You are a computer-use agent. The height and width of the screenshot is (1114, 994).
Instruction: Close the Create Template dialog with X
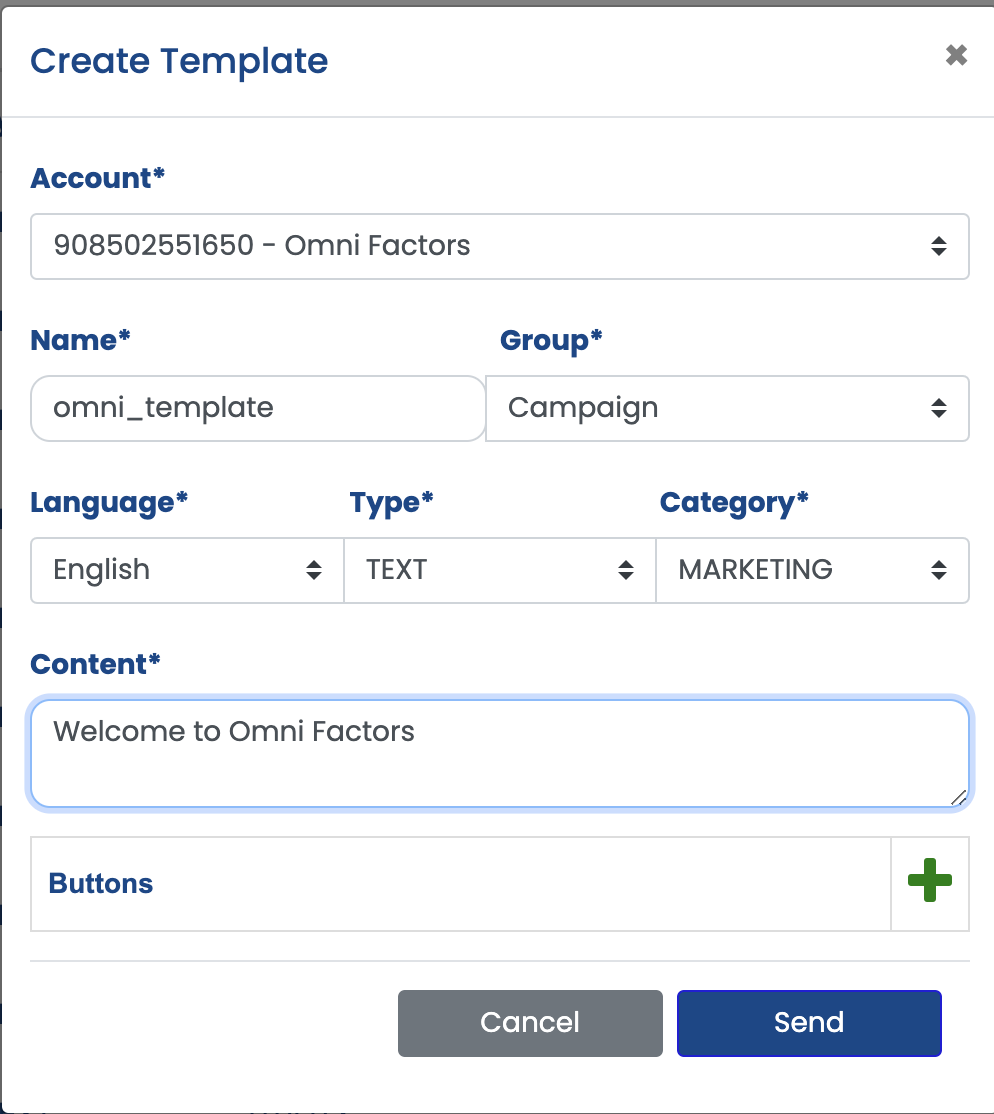tap(956, 55)
